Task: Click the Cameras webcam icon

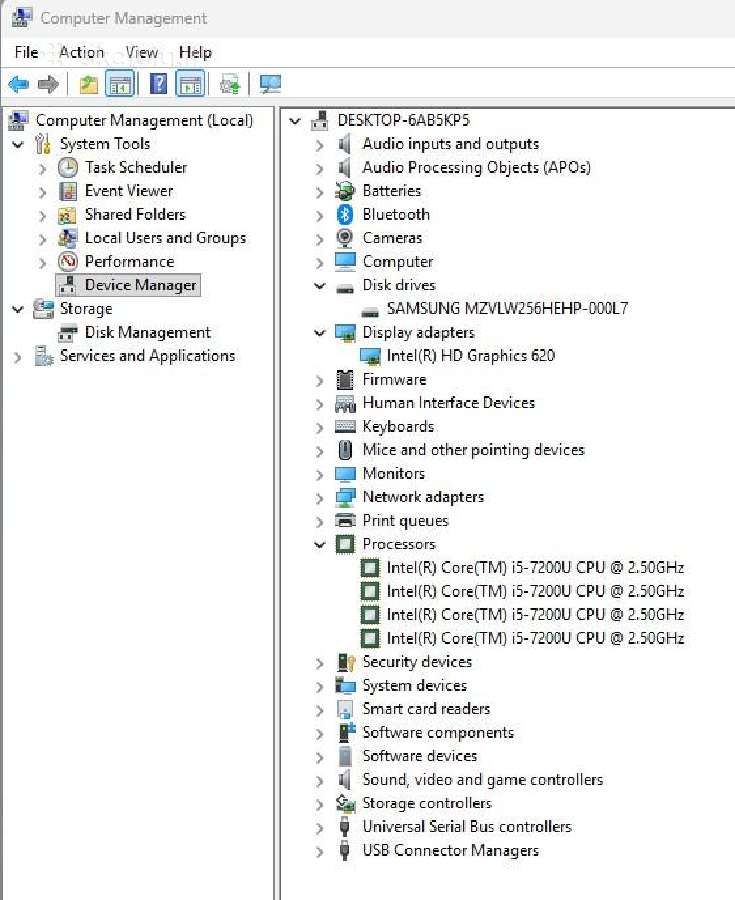Action: pyautogui.click(x=345, y=238)
